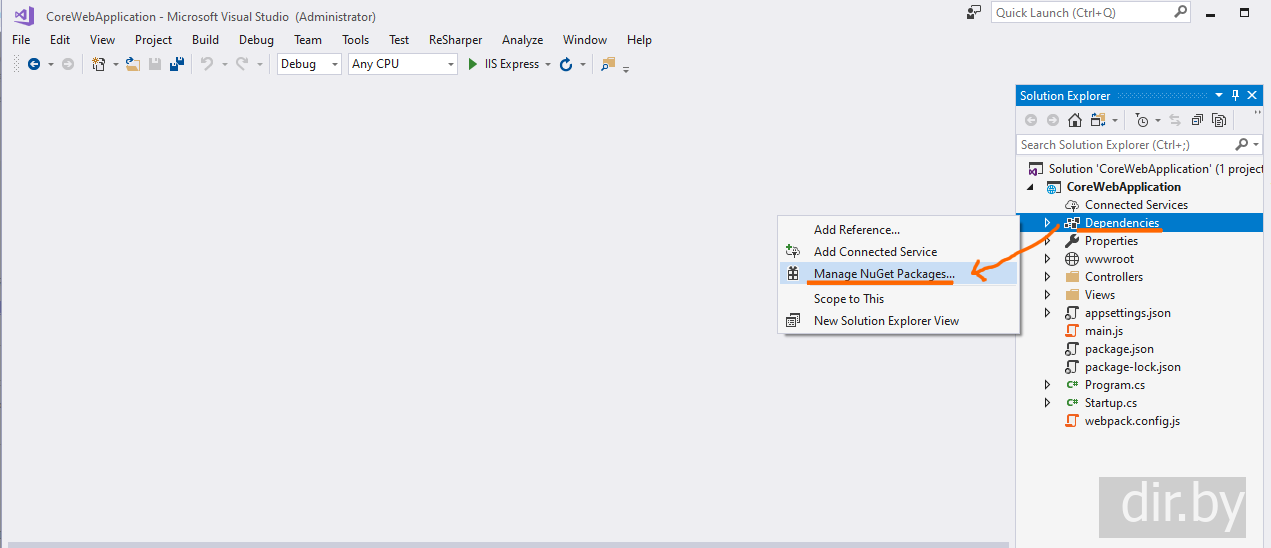Open the ReSharper menu
The image size is (1271, 548).
coord(455,40)
